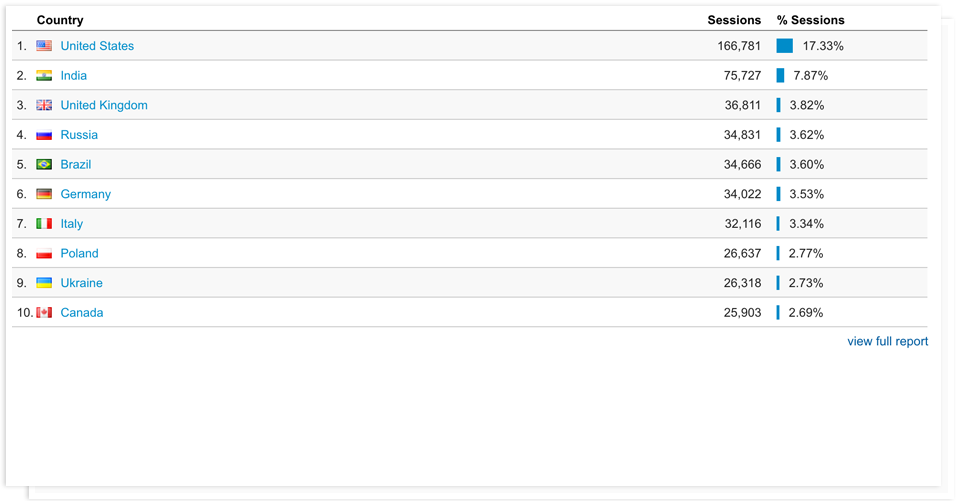The width and height of the screenshot is (956, 501).
Task: Click the Brazil flag icon
Action: (x=44, y=165)
